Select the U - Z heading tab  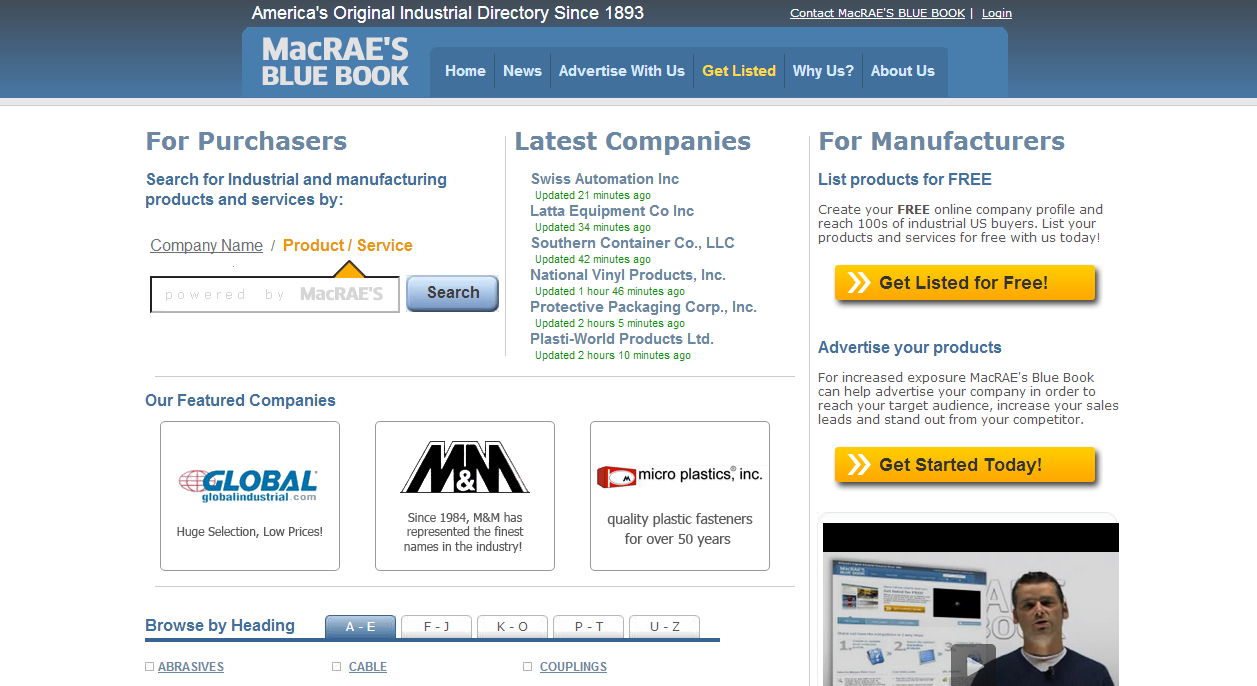tap(665, 627)
